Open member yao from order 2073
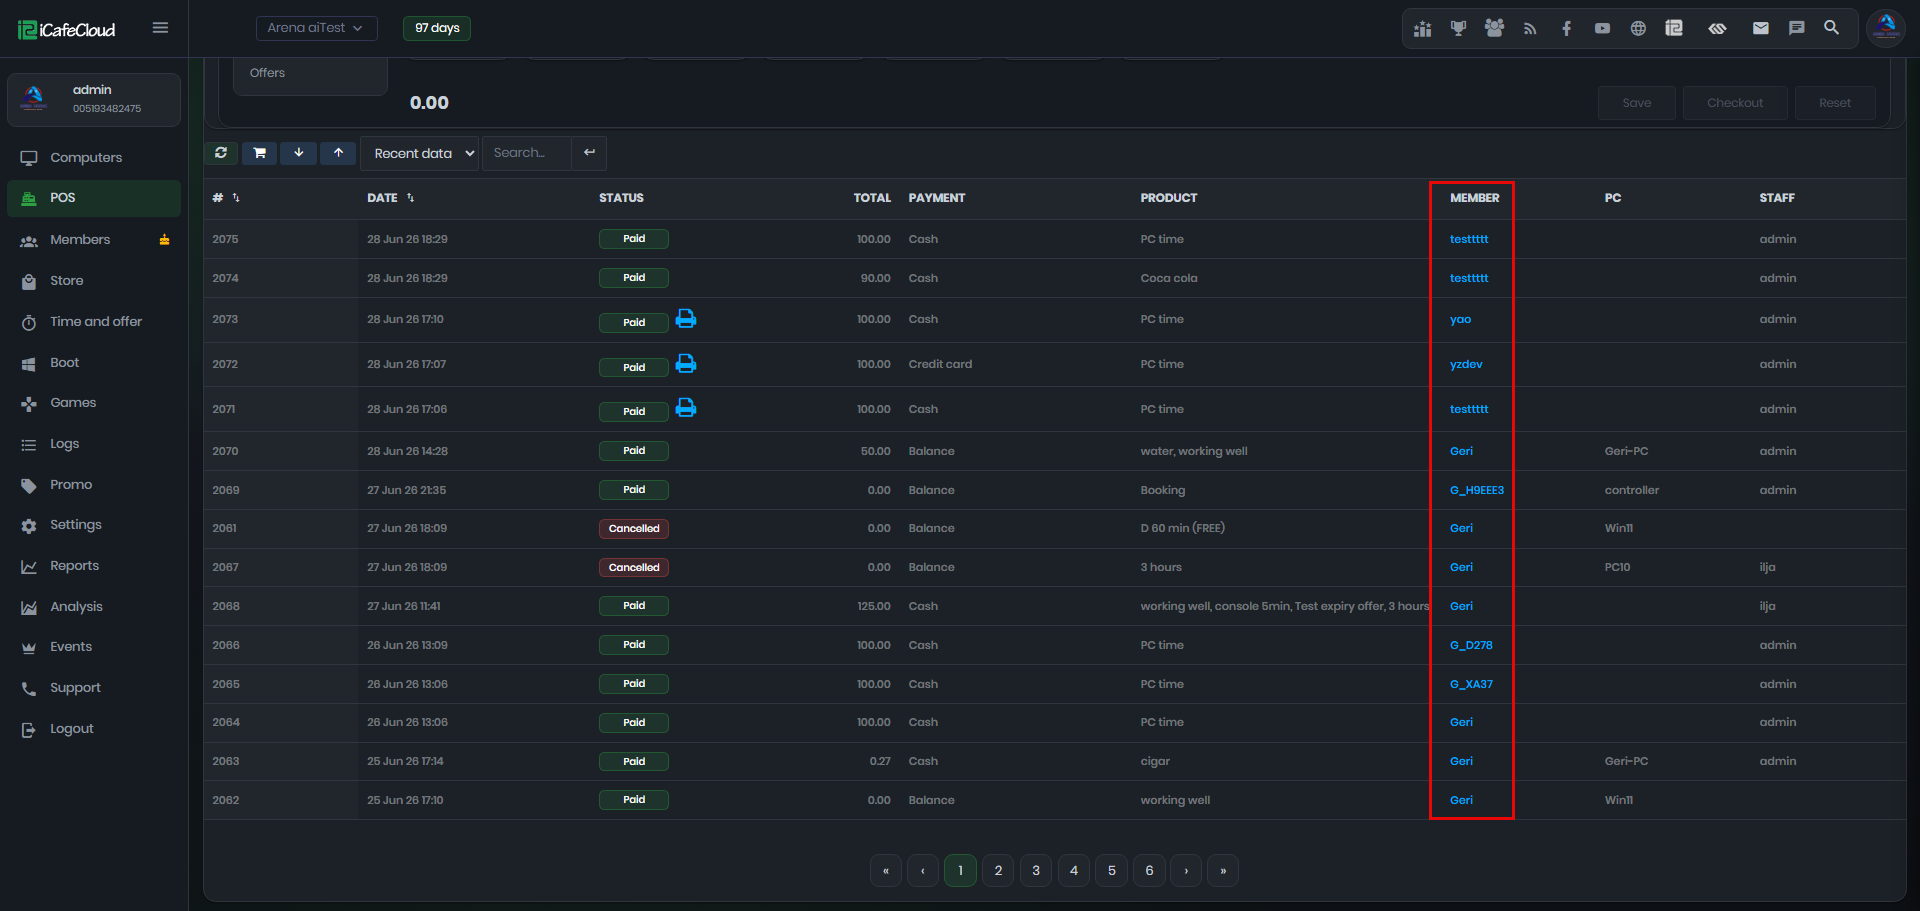The image size is (1920, 911). [1460, 320]
